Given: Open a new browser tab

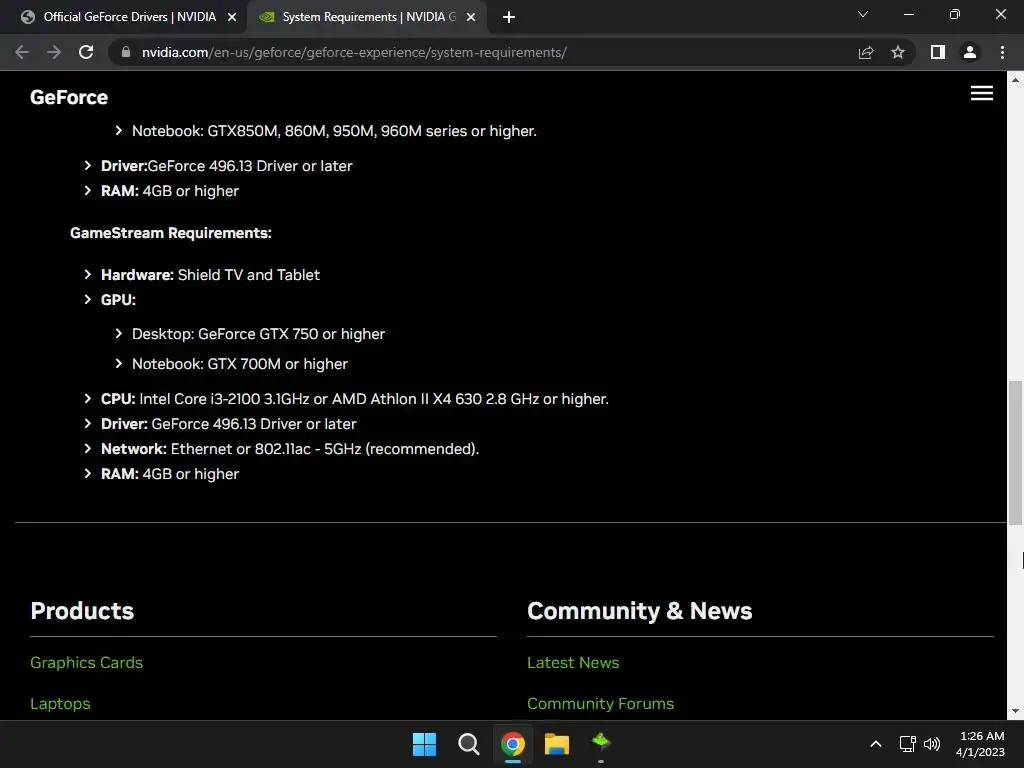Looking at the screenshot, I should click(x=509, y=17).
